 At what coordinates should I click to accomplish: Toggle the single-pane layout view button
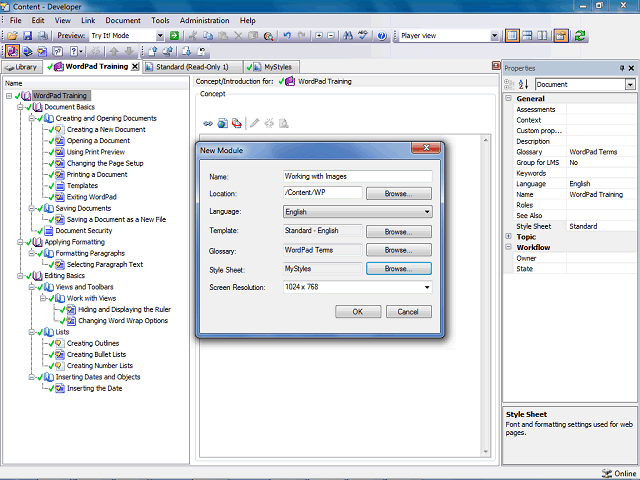pyautogui.click(x=512, y=36)
